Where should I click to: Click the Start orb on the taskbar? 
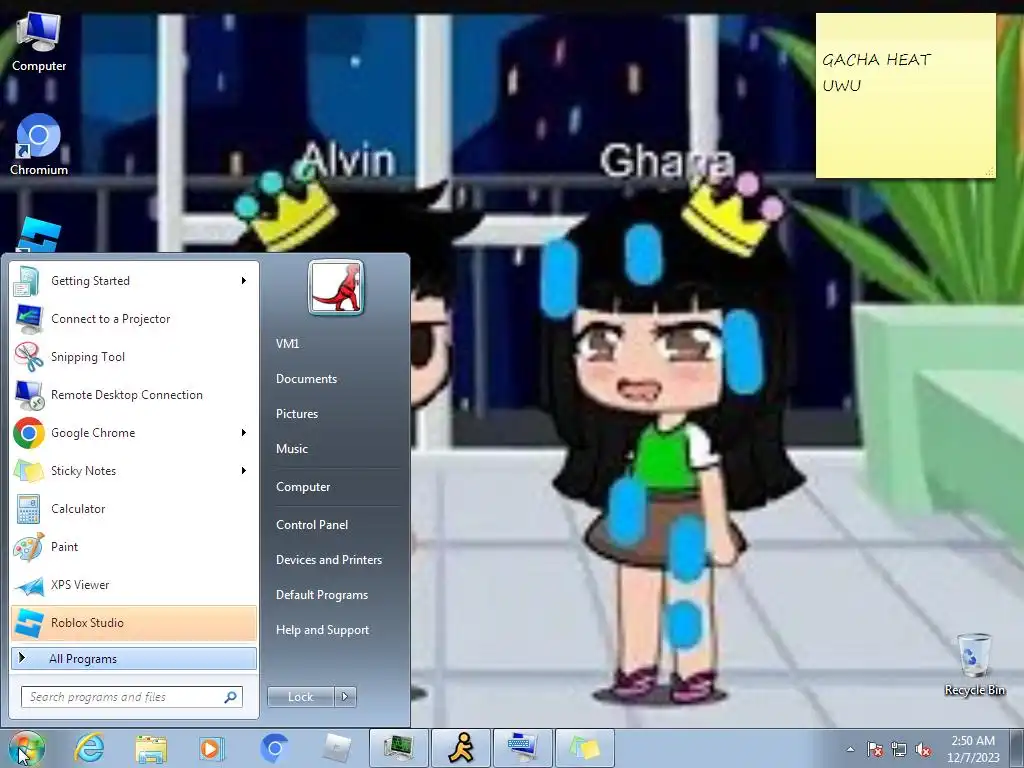pyautogui.click(x=27, y=748)
